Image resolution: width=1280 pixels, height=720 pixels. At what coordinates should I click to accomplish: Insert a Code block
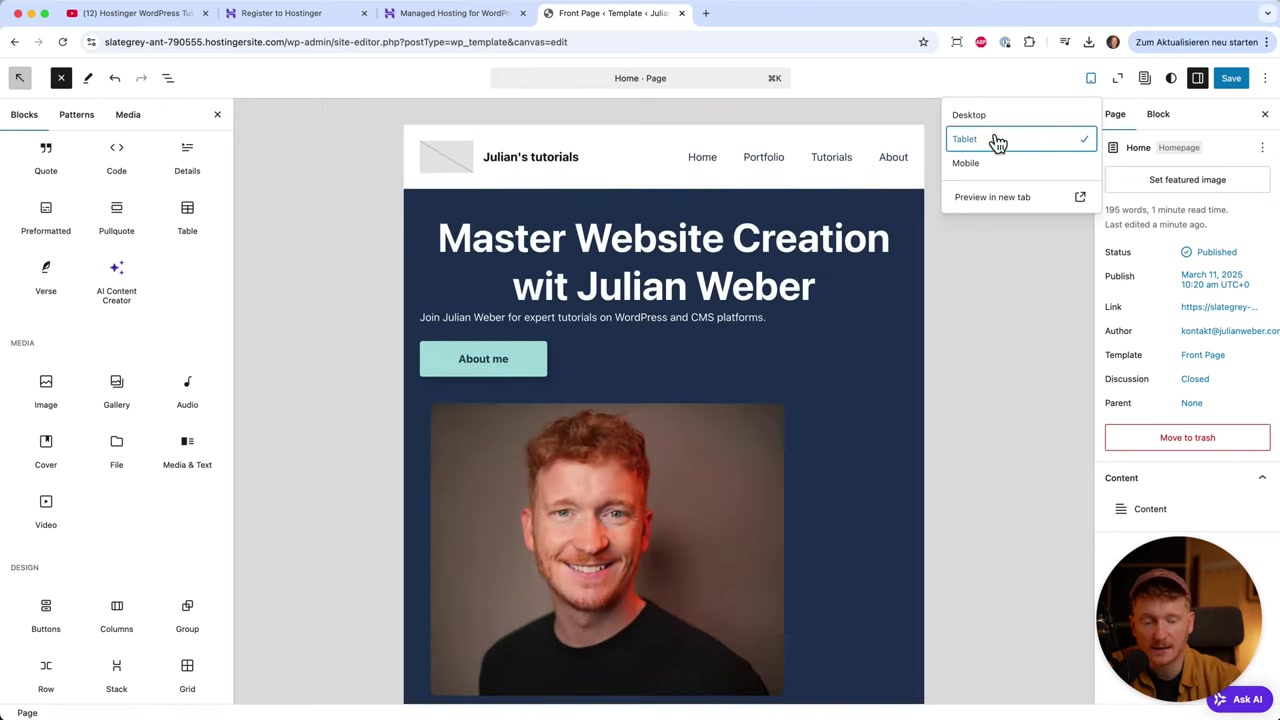click(116, 157)
